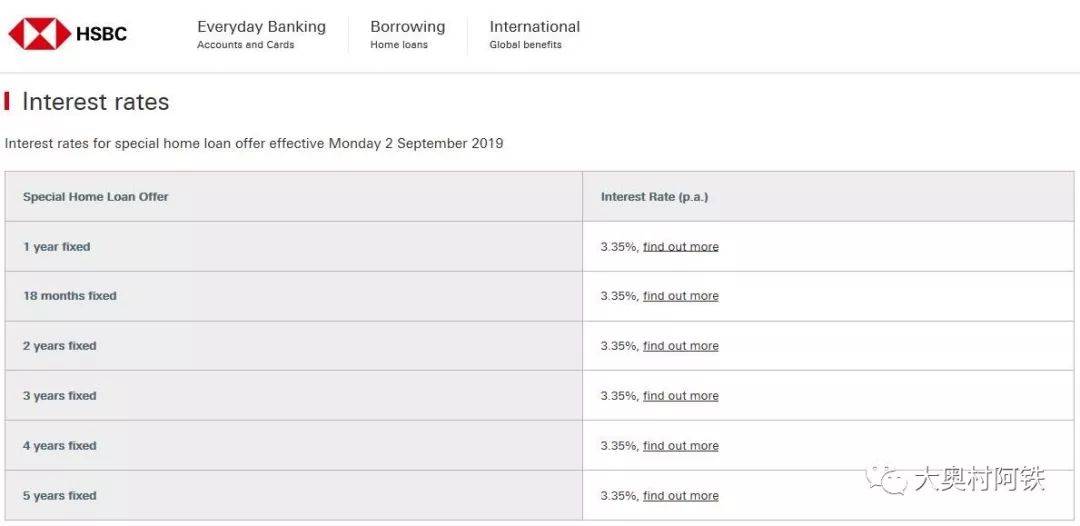Screen dimensions: 1080x526
Task: Open find out more for 4 years fixed
Action: coord(681,446)
